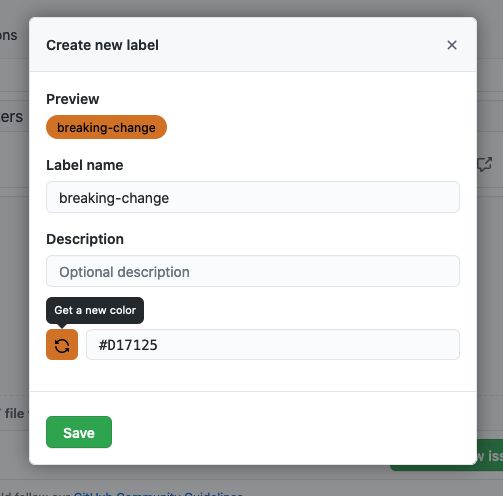Click the Optional description input field

coord(253,271)
